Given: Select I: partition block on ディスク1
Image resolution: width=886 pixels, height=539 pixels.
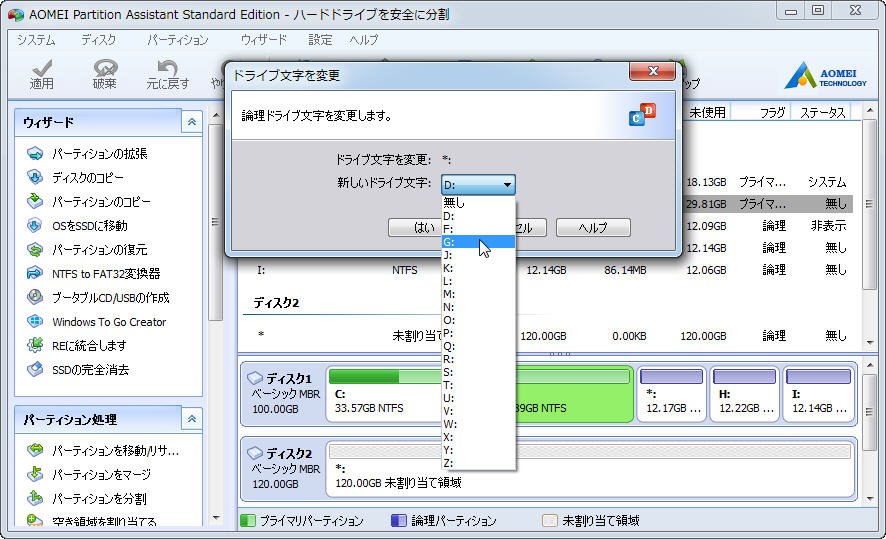Looking at the screenshot, I should tap(819, 394).
